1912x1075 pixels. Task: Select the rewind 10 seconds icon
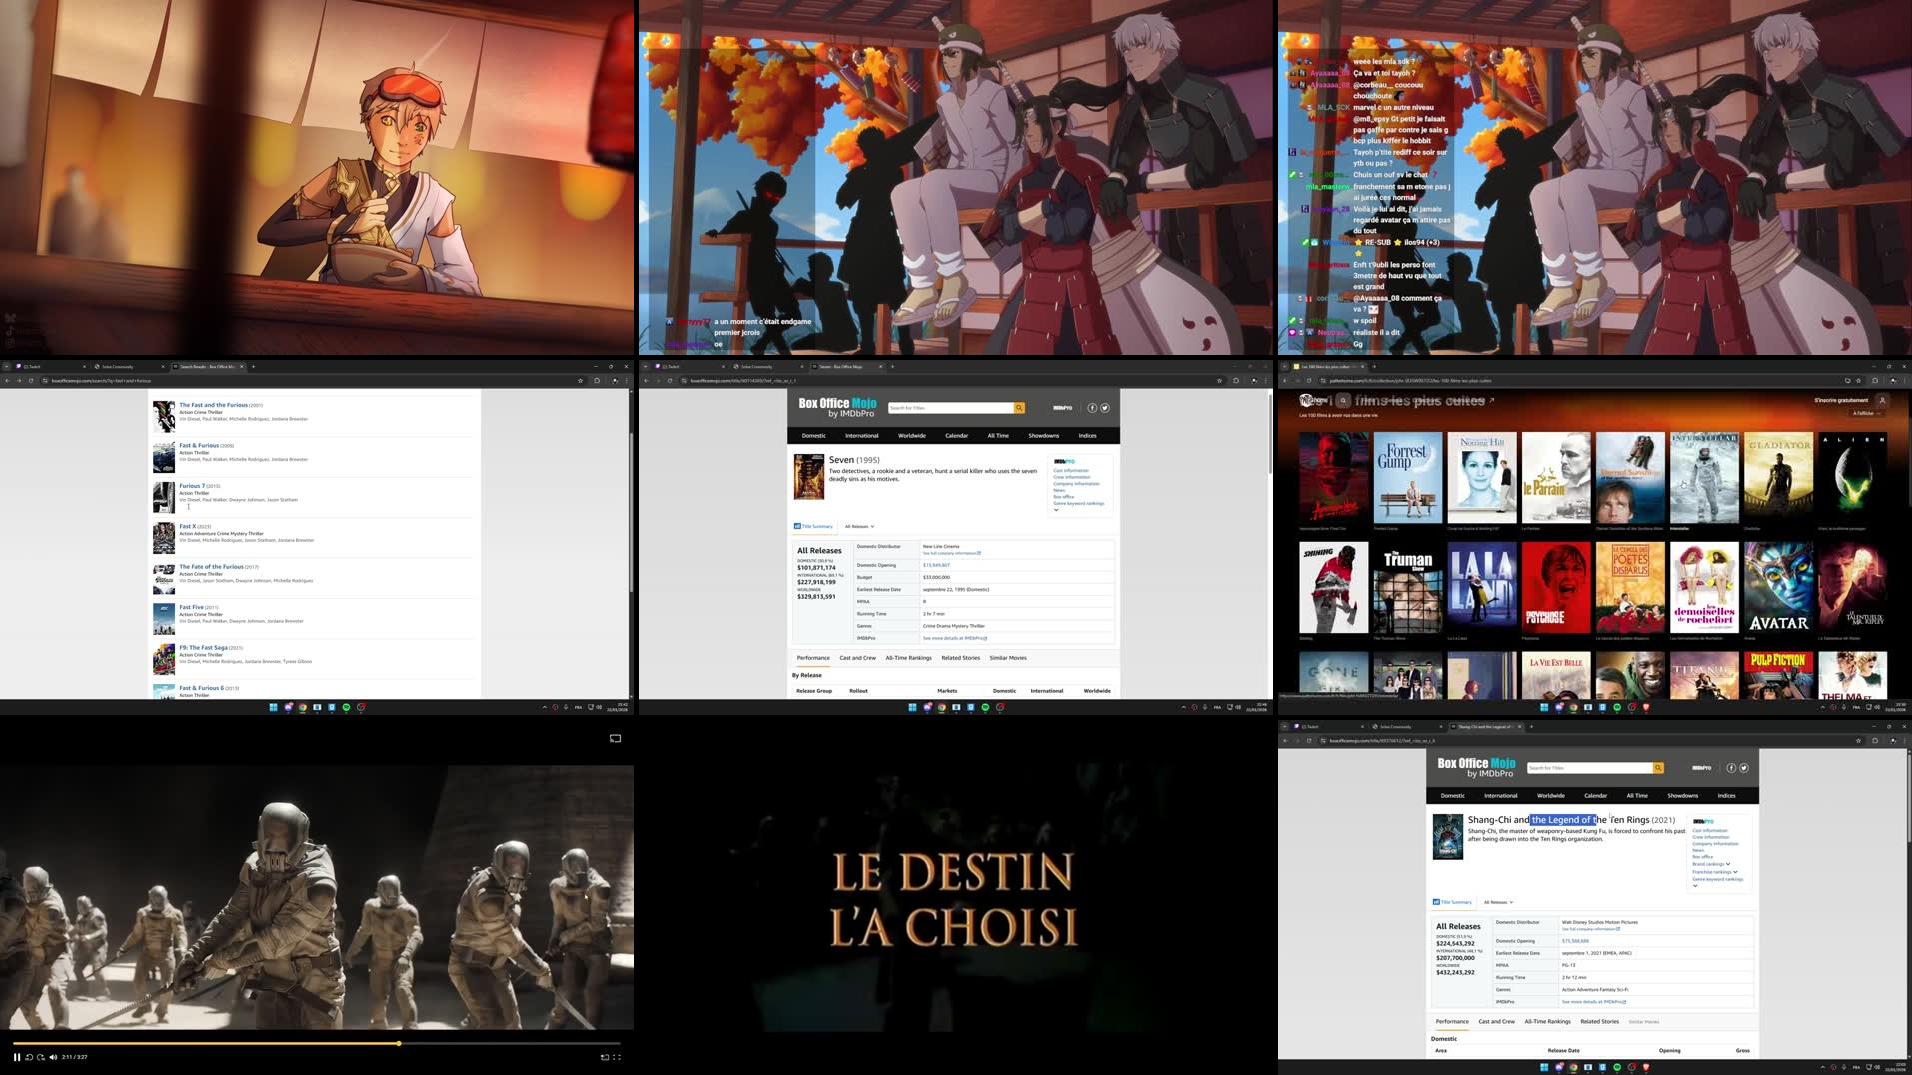(x=28, y=1057)
